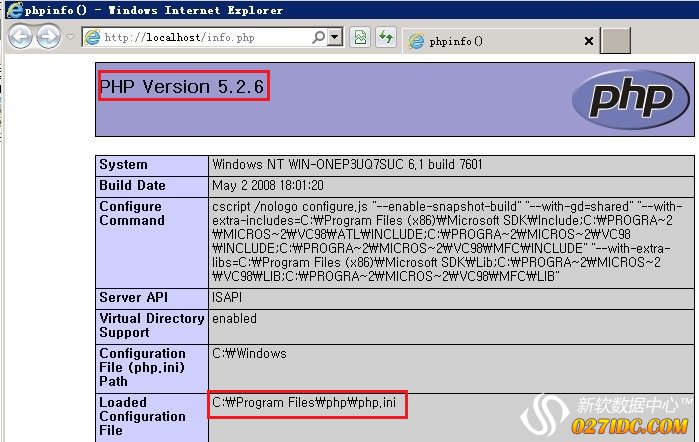Image resolution: width=699 pixels, height=442 pixels.
Task: Click the Compatibility View page icon
Action: coord(360,37)
